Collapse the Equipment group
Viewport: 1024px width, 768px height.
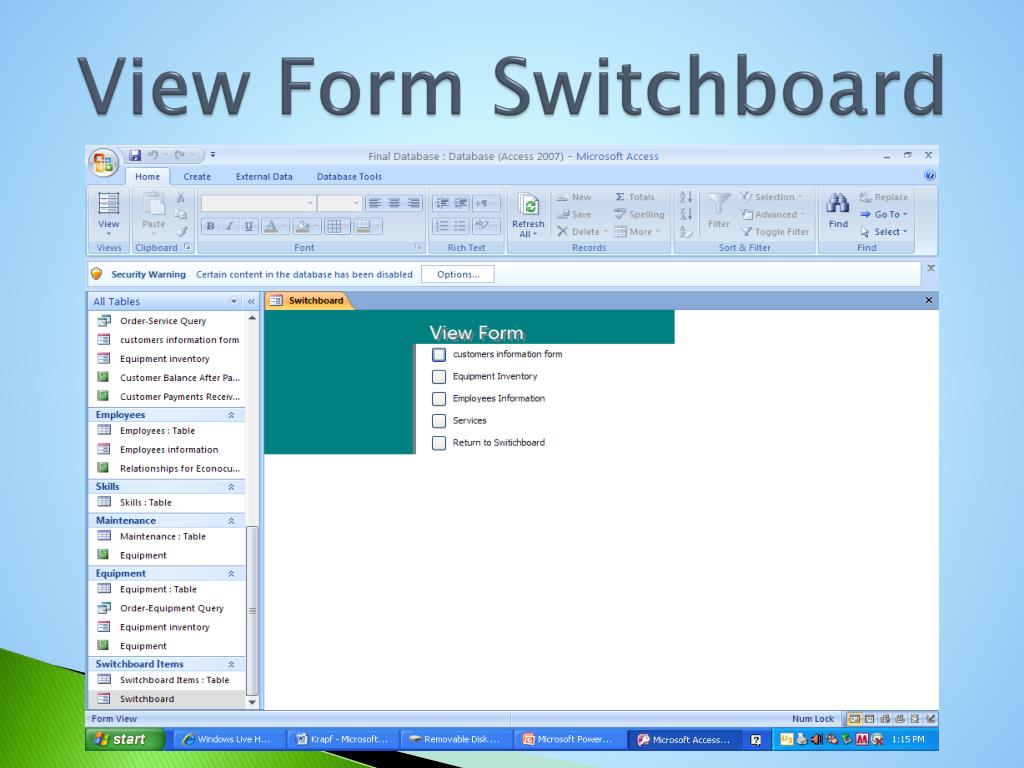(231, 573)
